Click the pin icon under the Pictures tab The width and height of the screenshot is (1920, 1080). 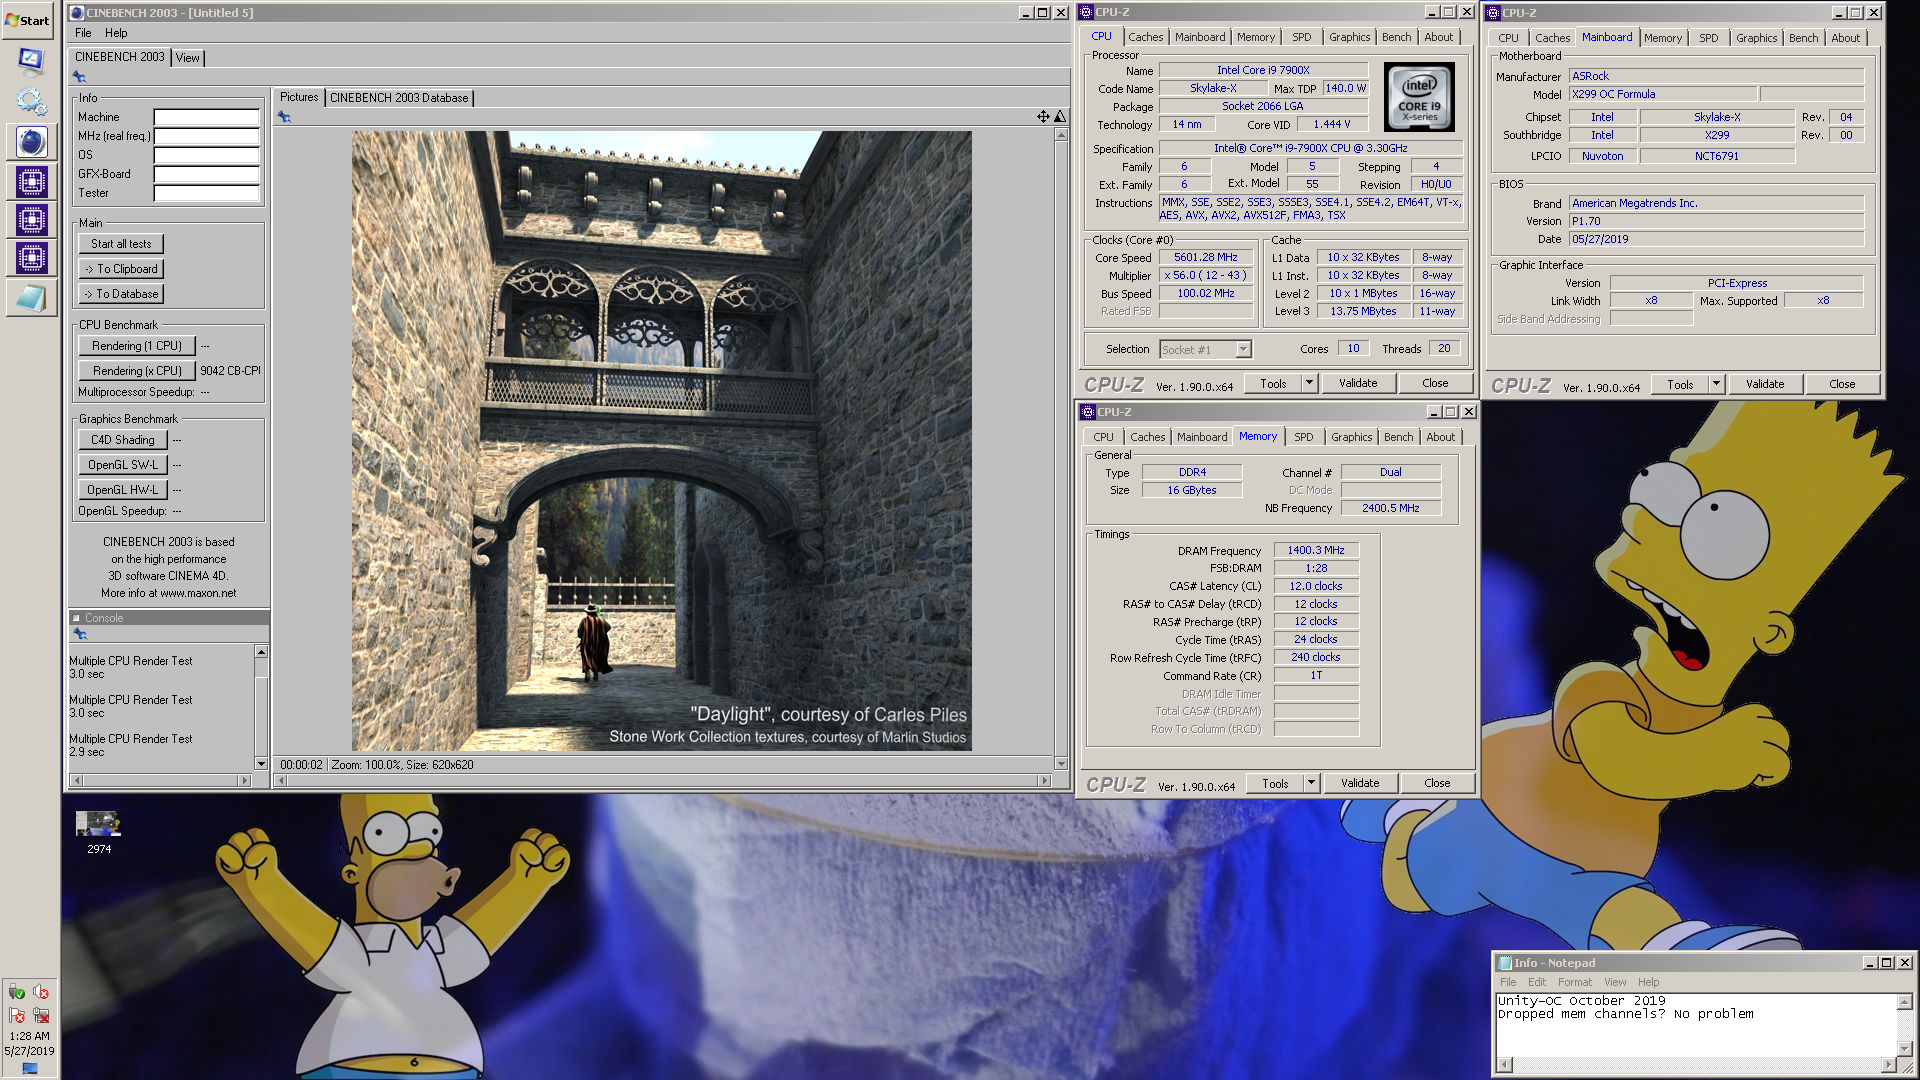(x=284, y=117)
